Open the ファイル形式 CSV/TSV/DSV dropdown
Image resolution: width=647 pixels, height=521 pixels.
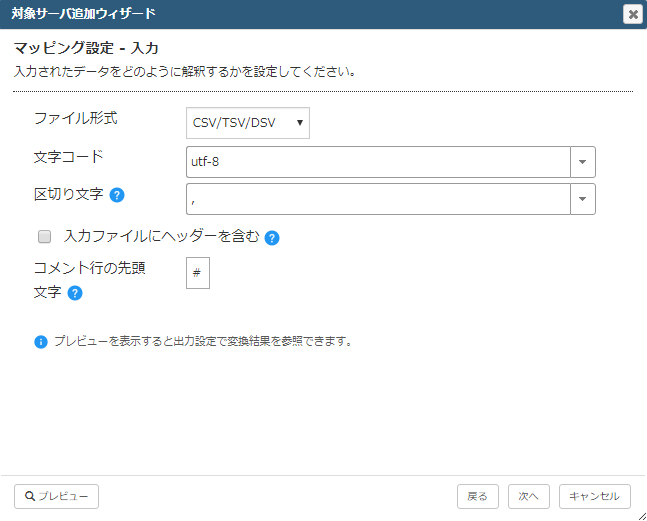click(x=248, y=123)
